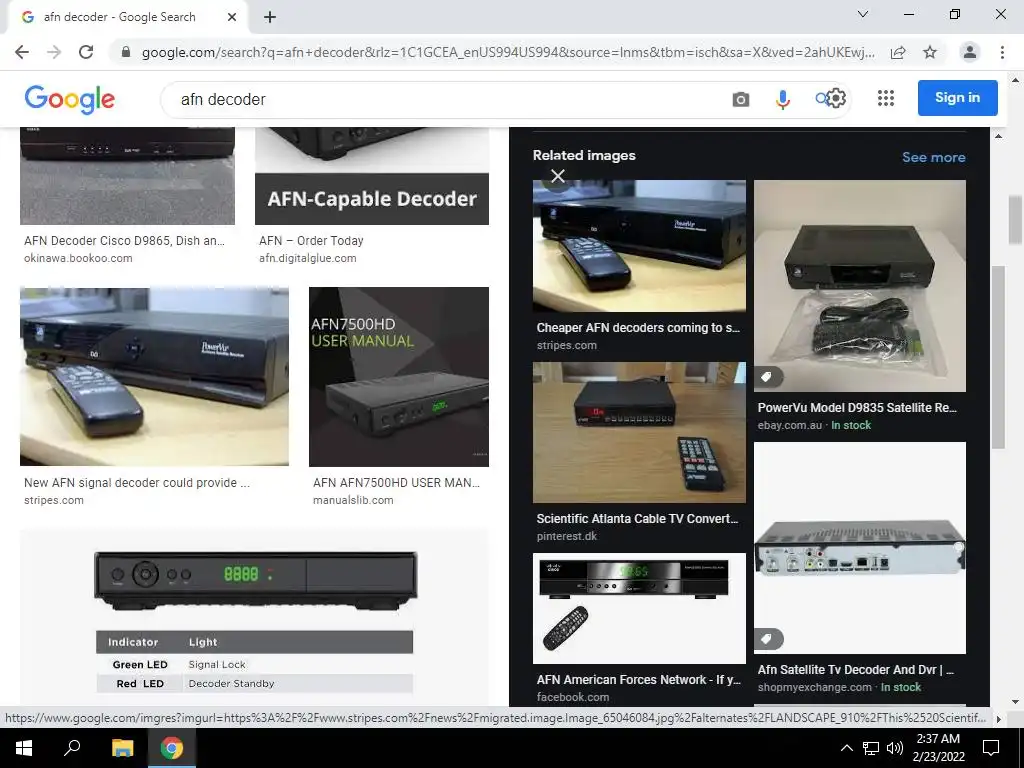Click product tag on PowerVu image

pos(768,377)
